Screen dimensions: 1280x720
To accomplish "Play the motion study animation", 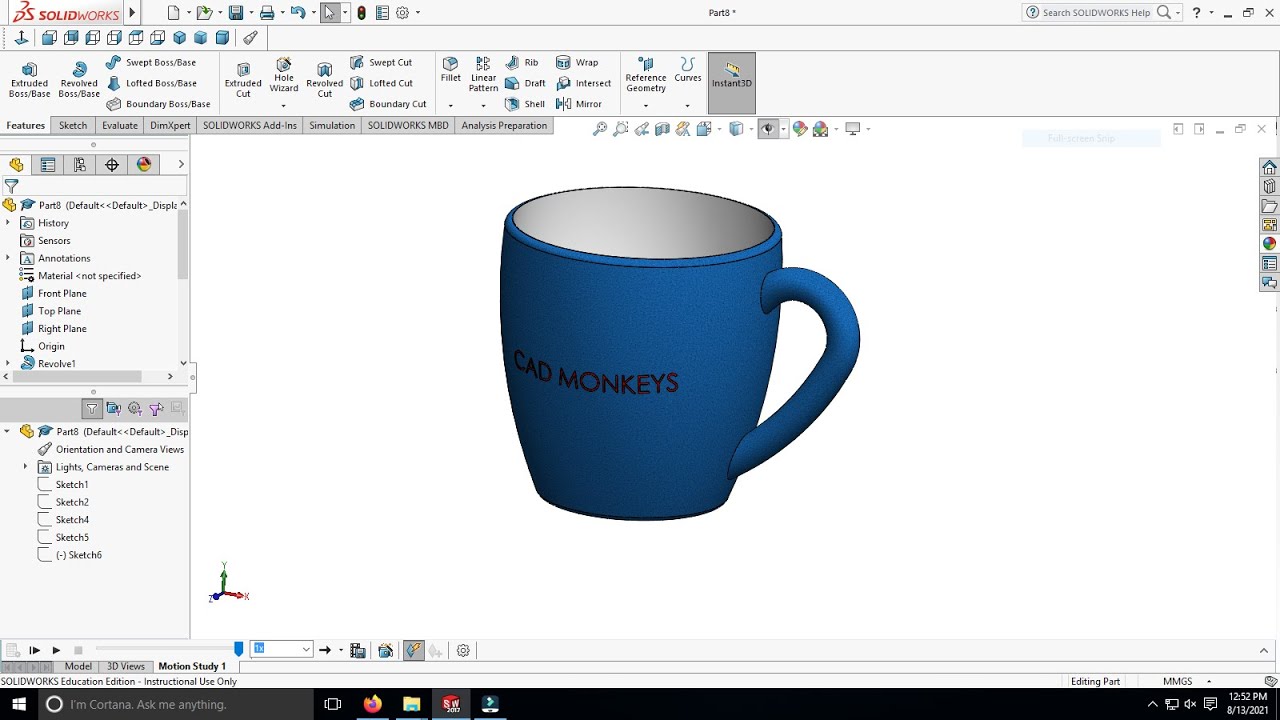I will 56,650.
